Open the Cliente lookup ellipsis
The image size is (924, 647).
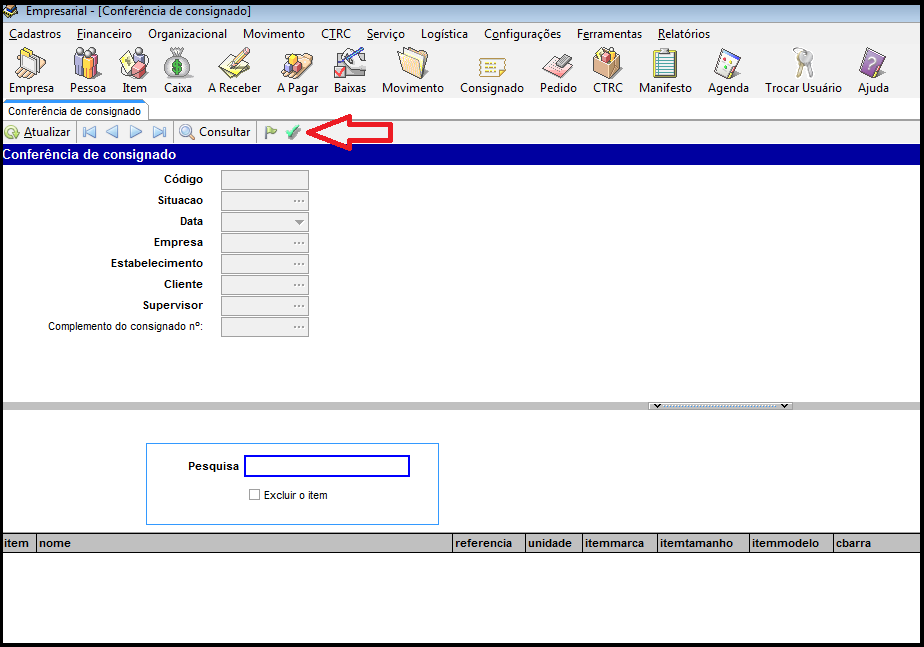coord(299,285)
